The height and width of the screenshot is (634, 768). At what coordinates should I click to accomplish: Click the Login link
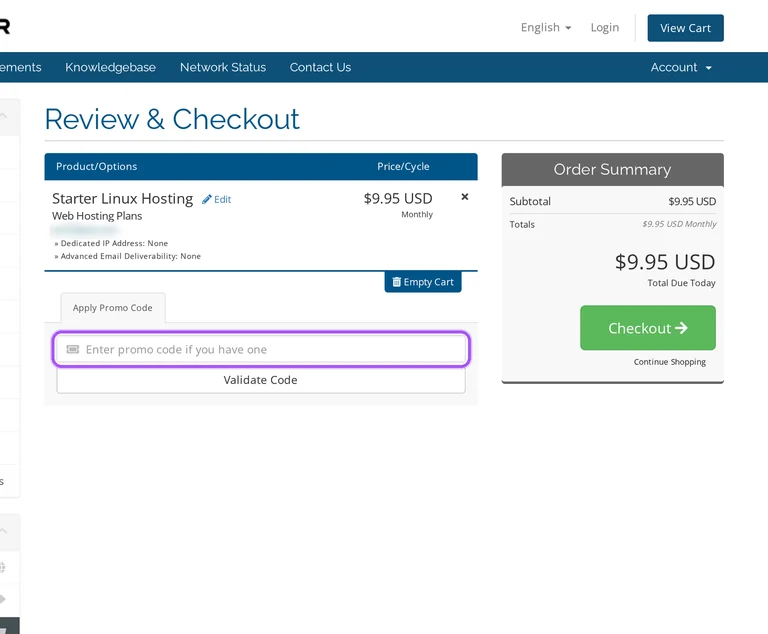pos(604,27)
